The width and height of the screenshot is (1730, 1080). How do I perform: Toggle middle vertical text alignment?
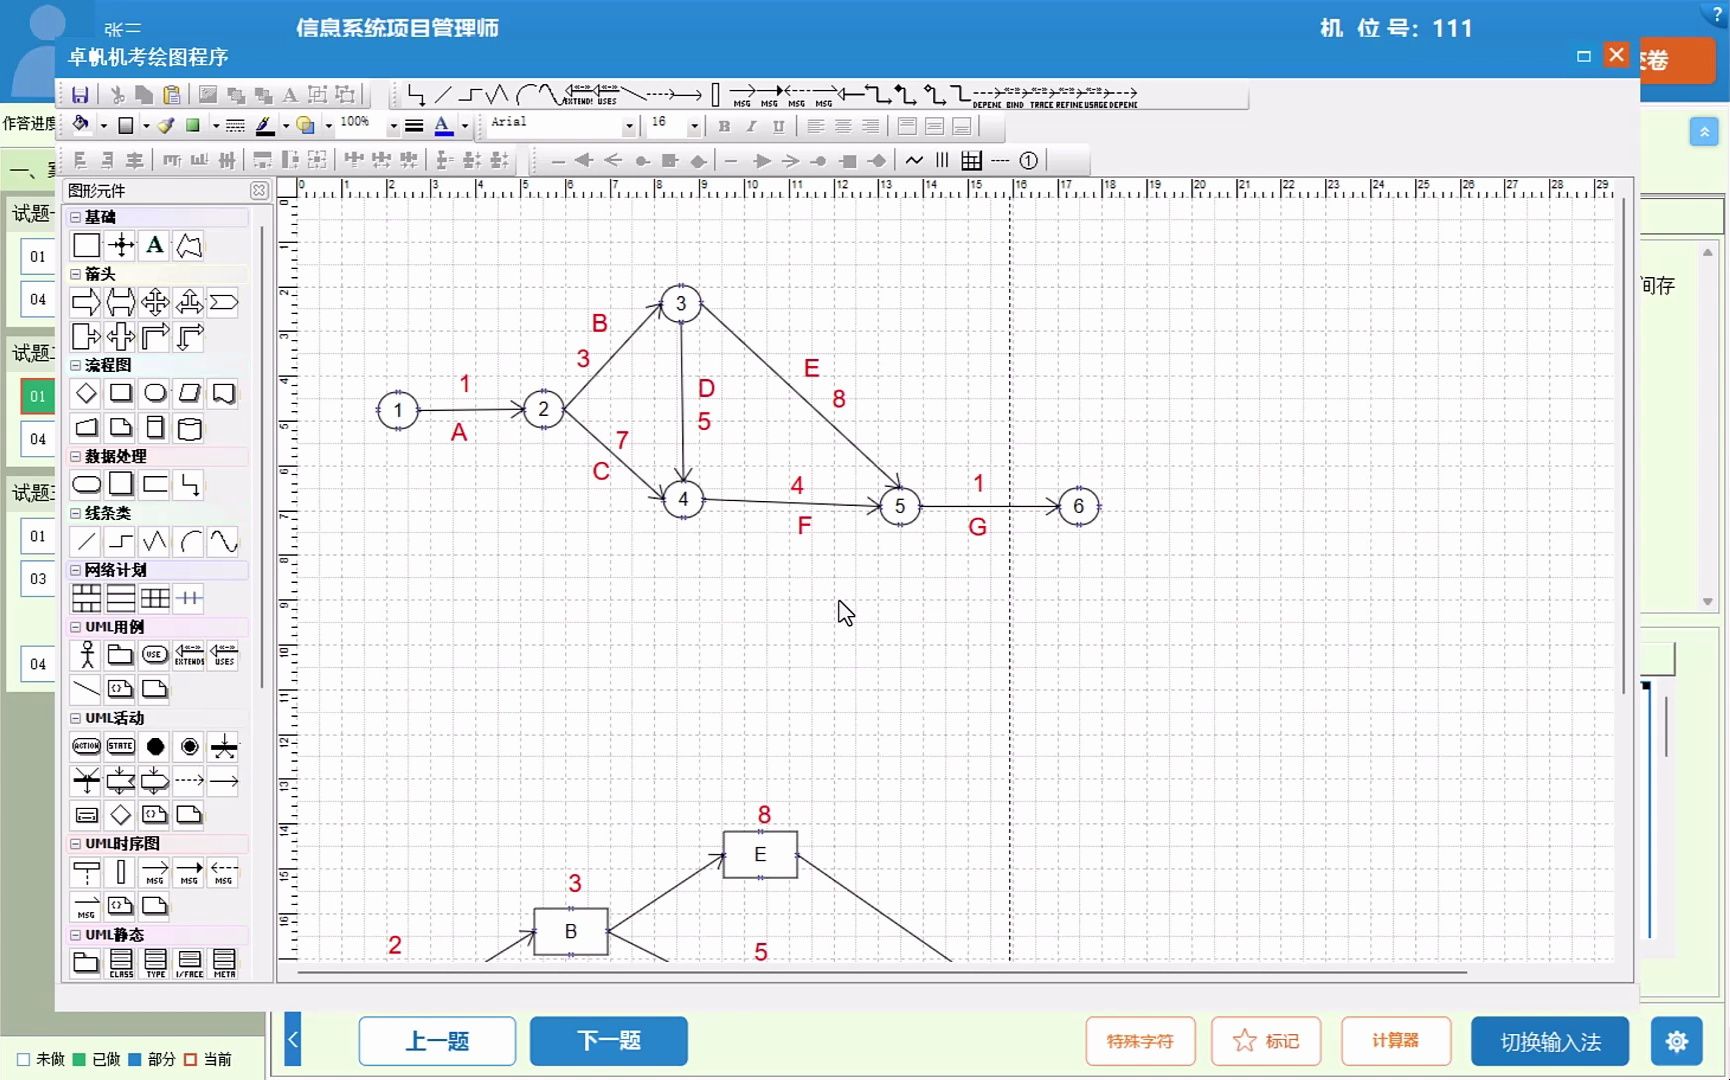(934, 126)
